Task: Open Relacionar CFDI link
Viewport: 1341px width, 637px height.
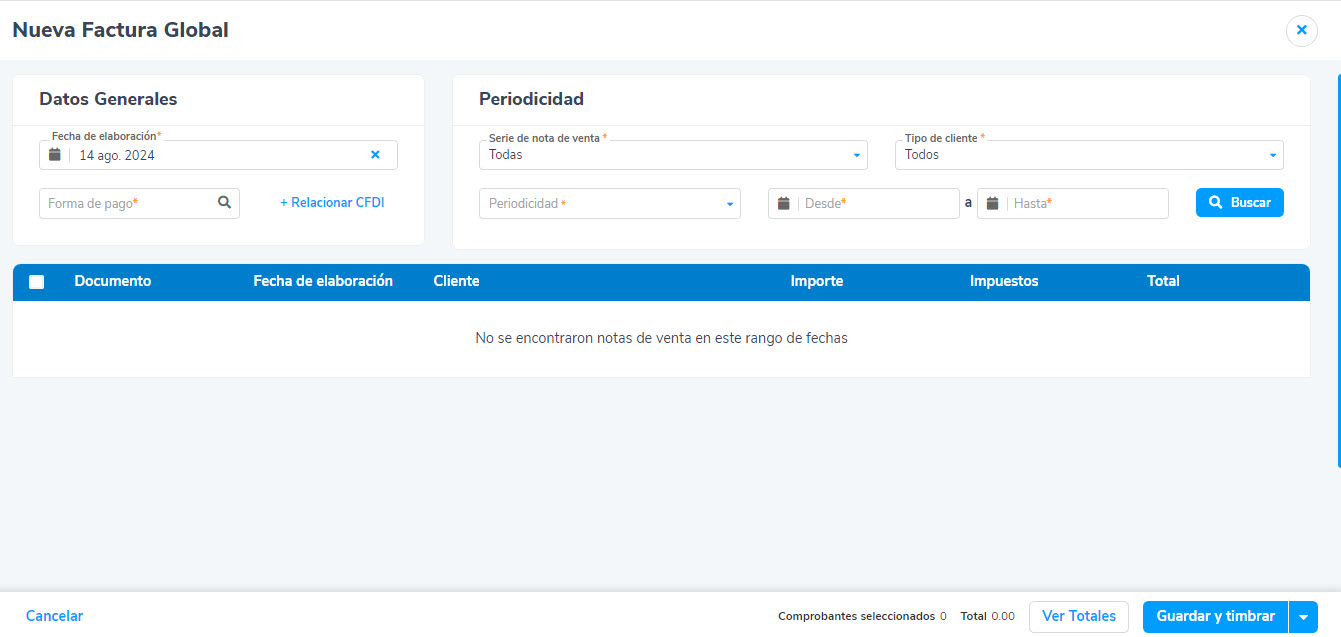Action: point(332,202)
